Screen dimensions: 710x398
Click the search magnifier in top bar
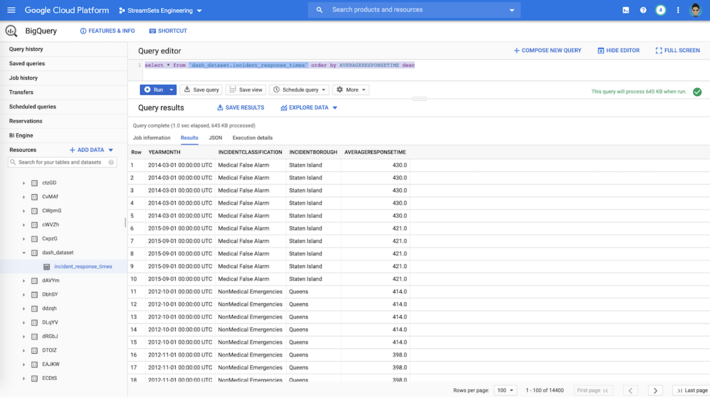tap(319, 10)
